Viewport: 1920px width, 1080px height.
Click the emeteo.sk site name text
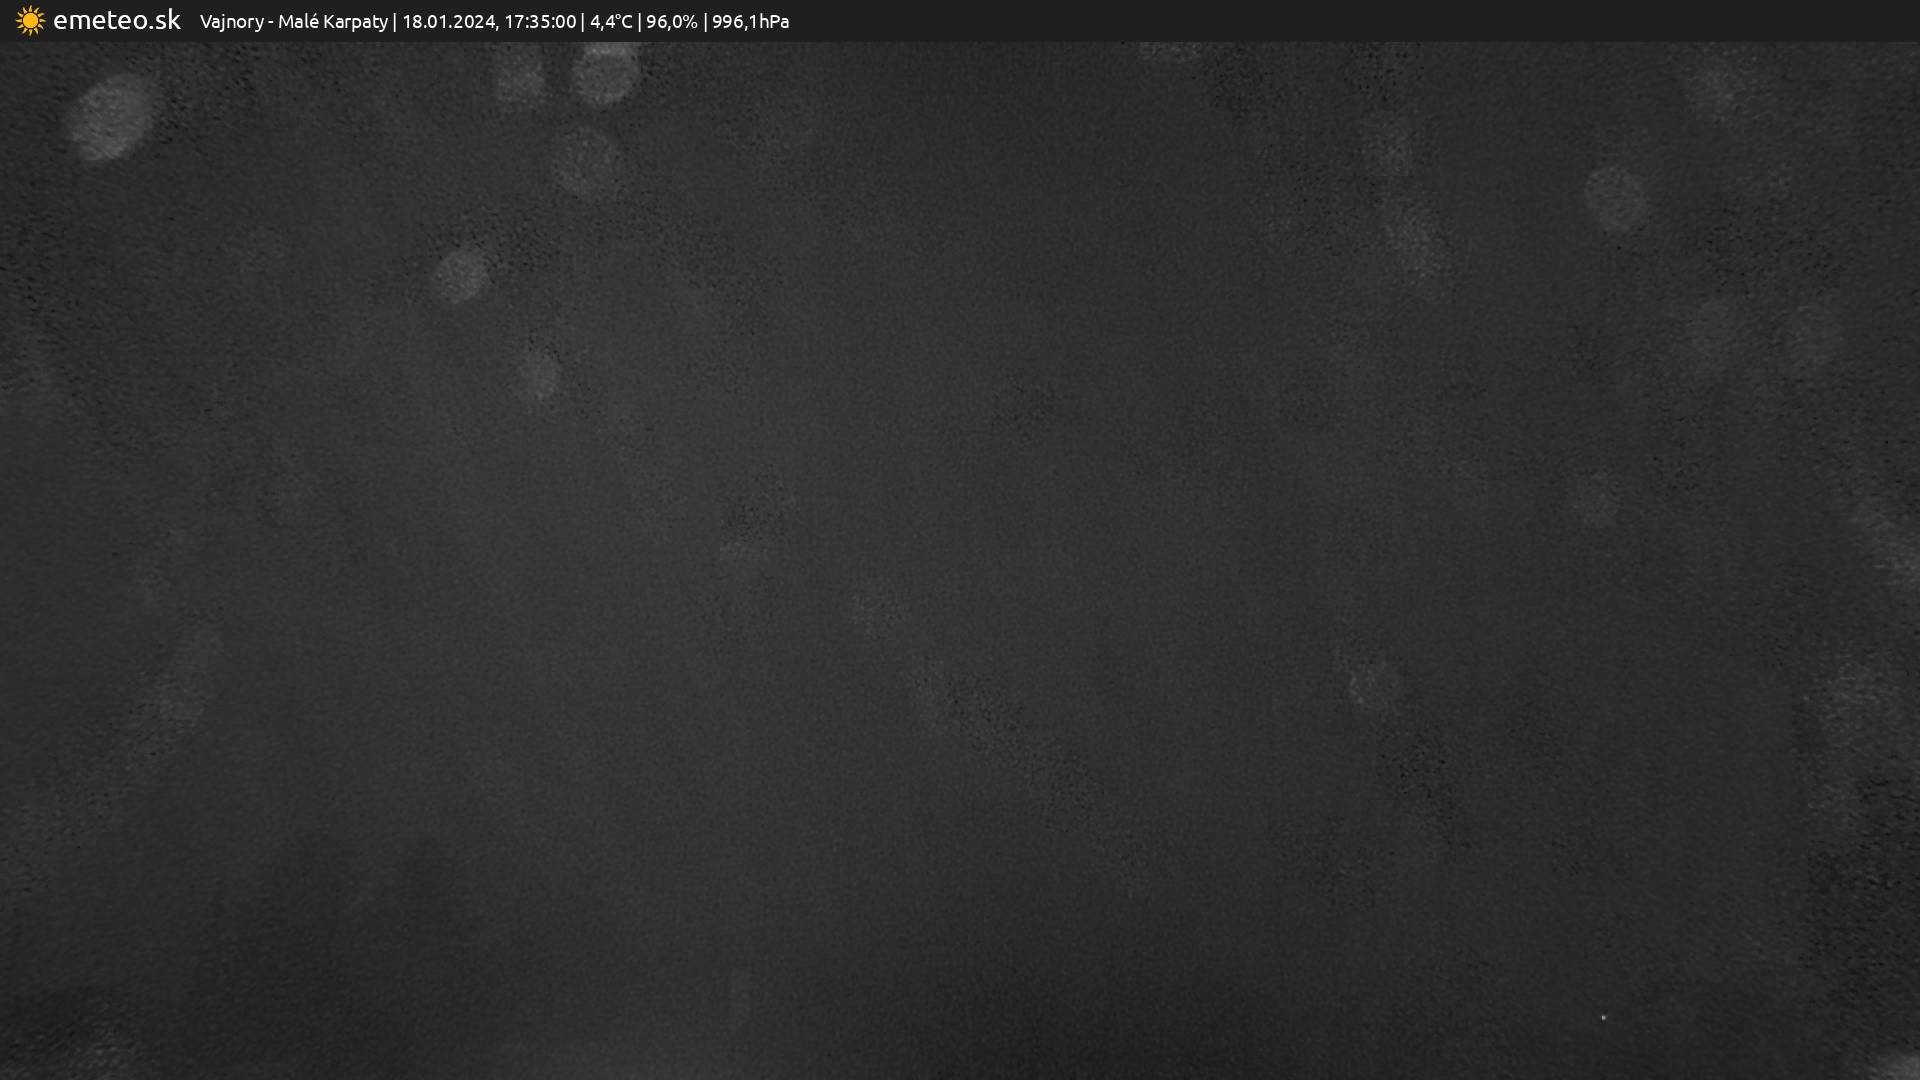[x=116, y=21]
